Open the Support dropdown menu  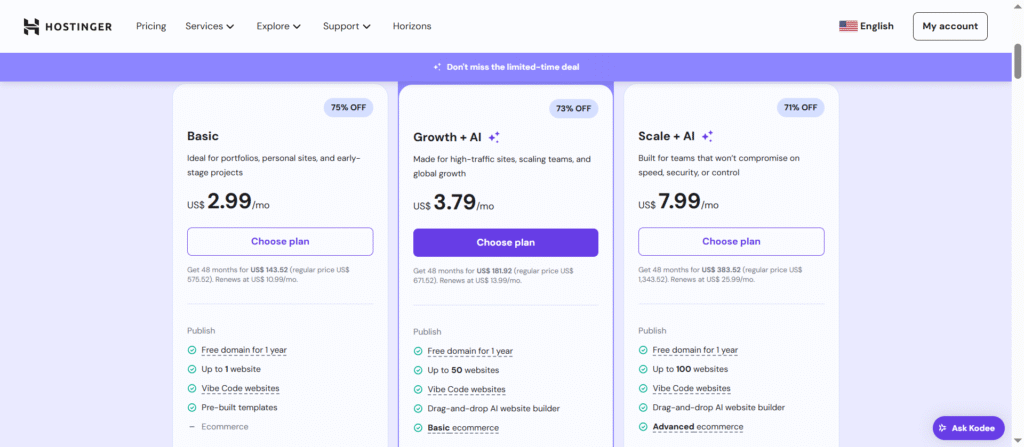(x=346, y=26)
